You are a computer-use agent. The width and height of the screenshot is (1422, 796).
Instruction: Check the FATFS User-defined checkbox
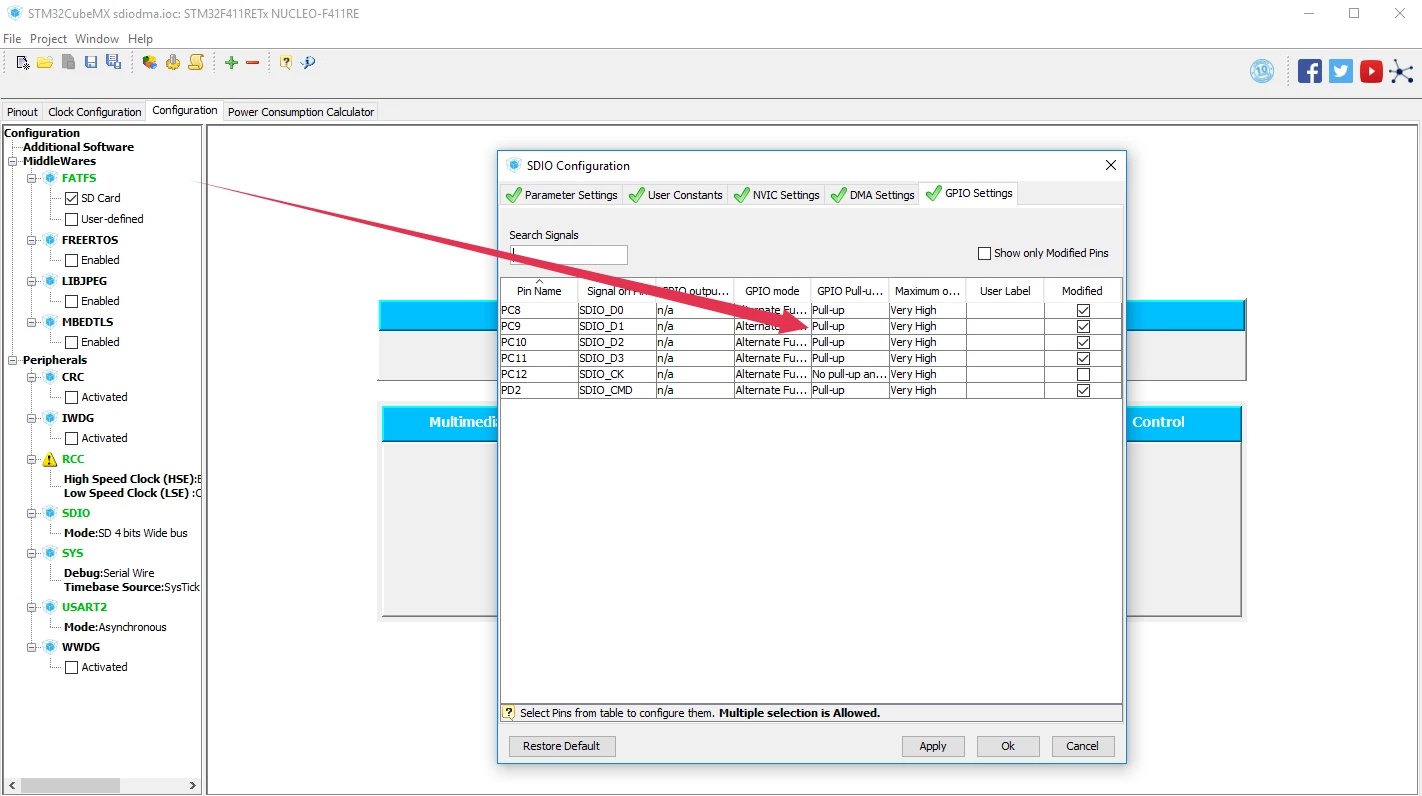71,219
